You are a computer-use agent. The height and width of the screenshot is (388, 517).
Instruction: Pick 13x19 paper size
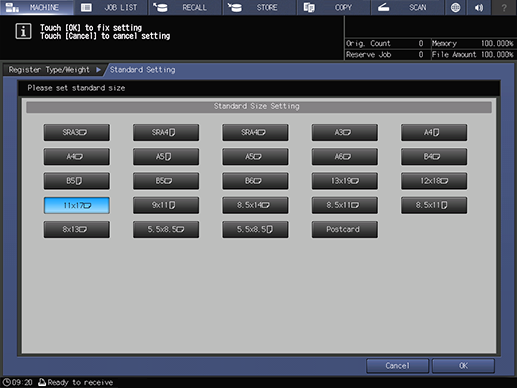point(344,181)
